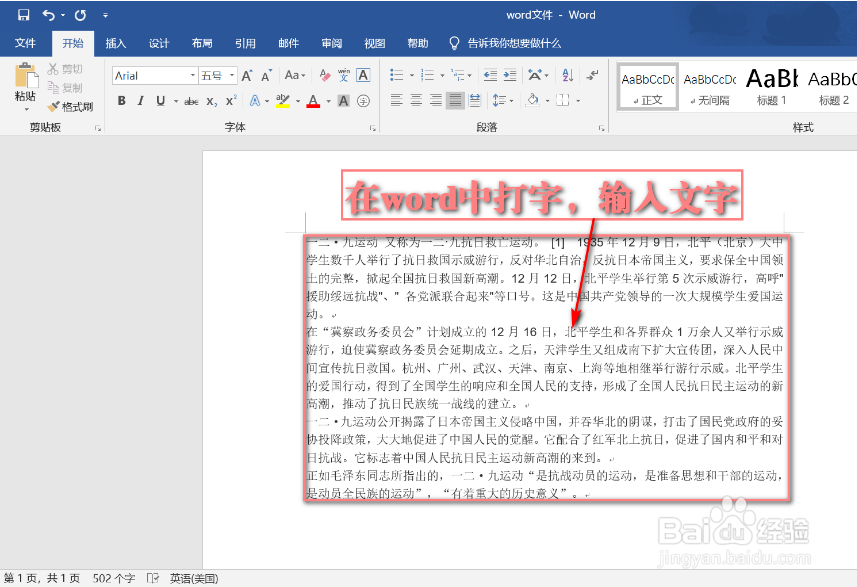The image size is (857, 587).
Task: Open the 文件 tab
Action: pos(25,43)
